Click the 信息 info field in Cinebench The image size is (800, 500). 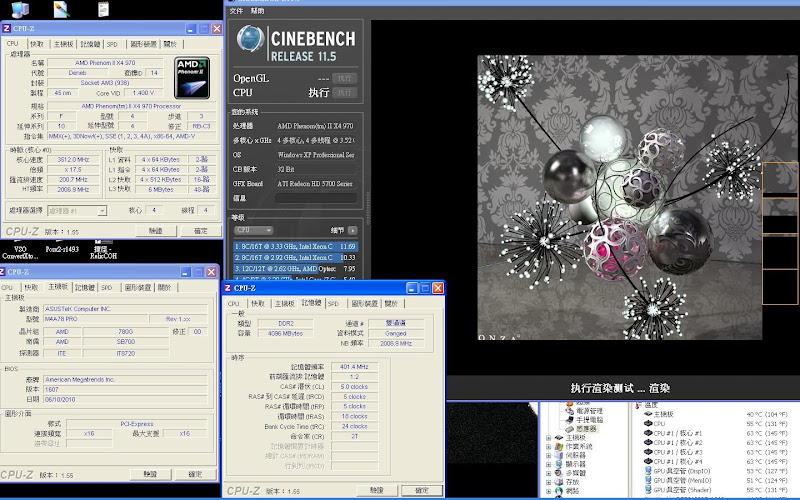315,198
